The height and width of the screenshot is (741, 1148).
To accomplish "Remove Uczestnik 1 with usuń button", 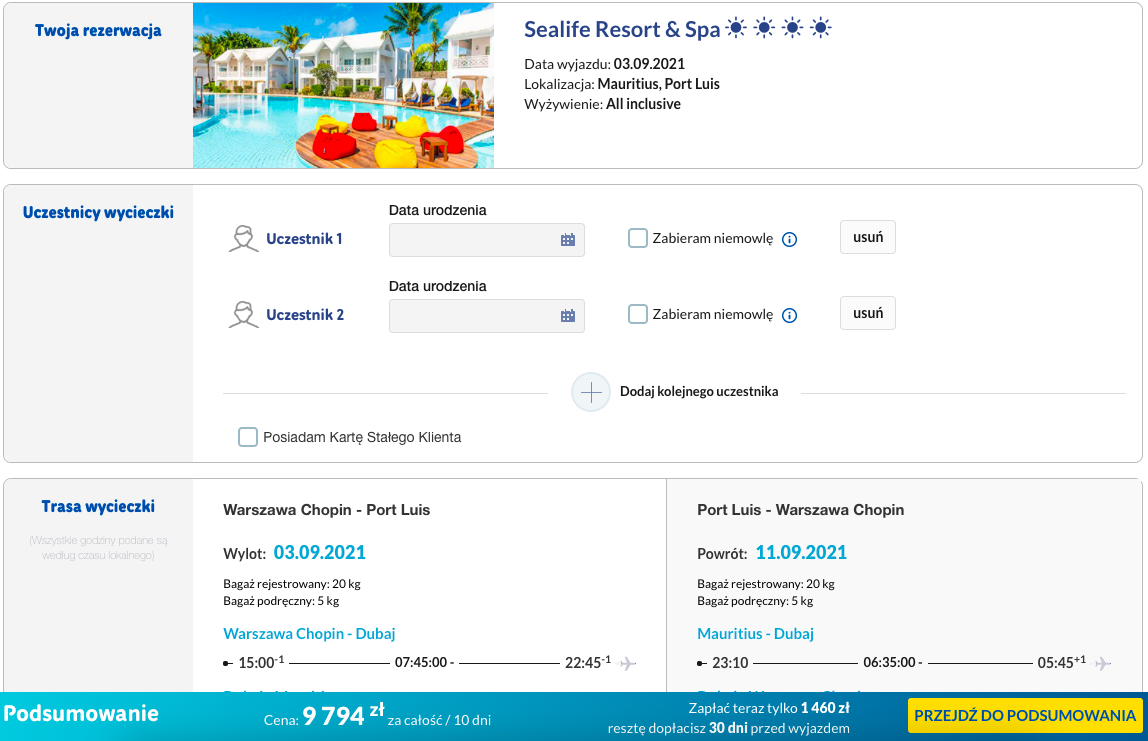I will (x=867, y=237).
